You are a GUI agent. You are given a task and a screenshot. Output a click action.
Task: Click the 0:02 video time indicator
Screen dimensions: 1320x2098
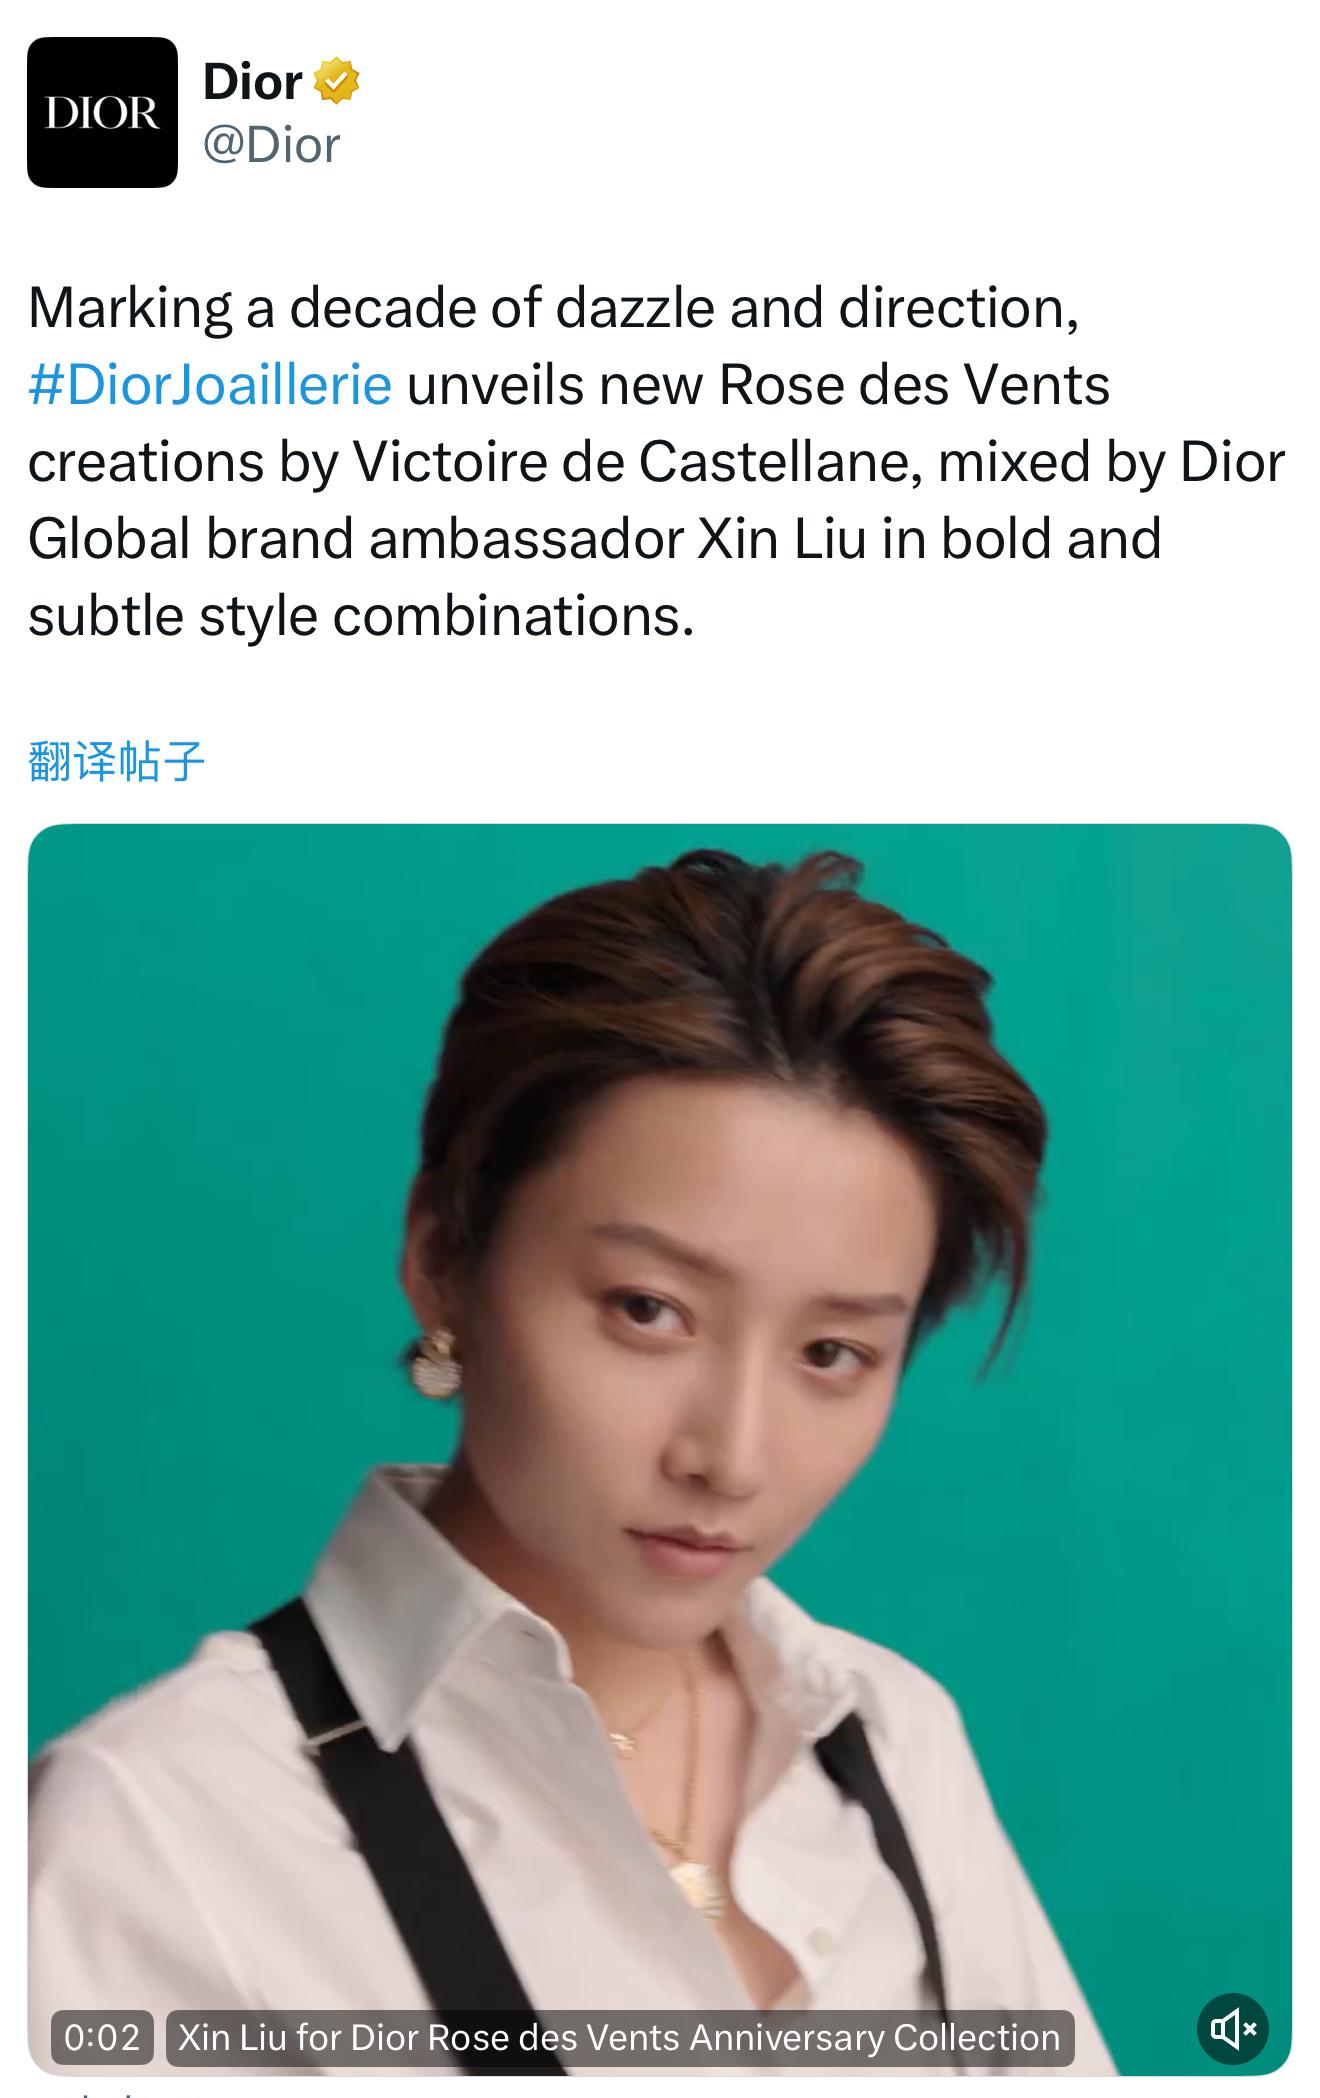pos(102,2038)
